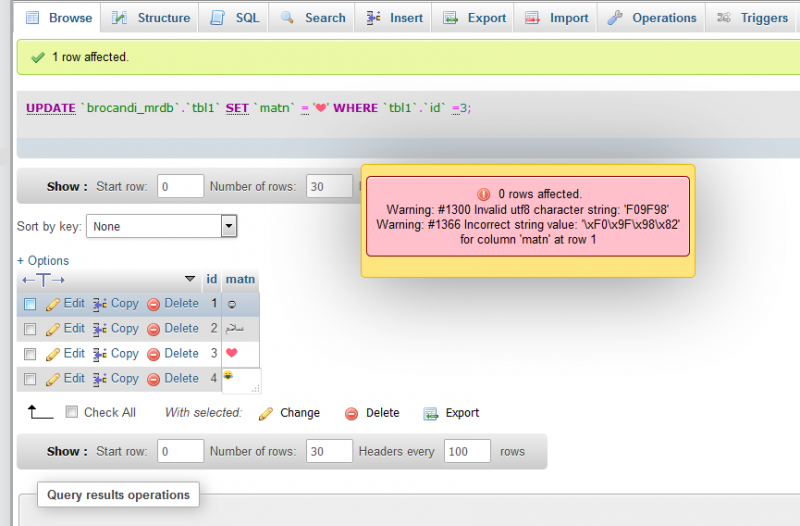Click the red Delete icon beside With selected
This screenshot has height=526, width=800.
click(x=351, y=413)
